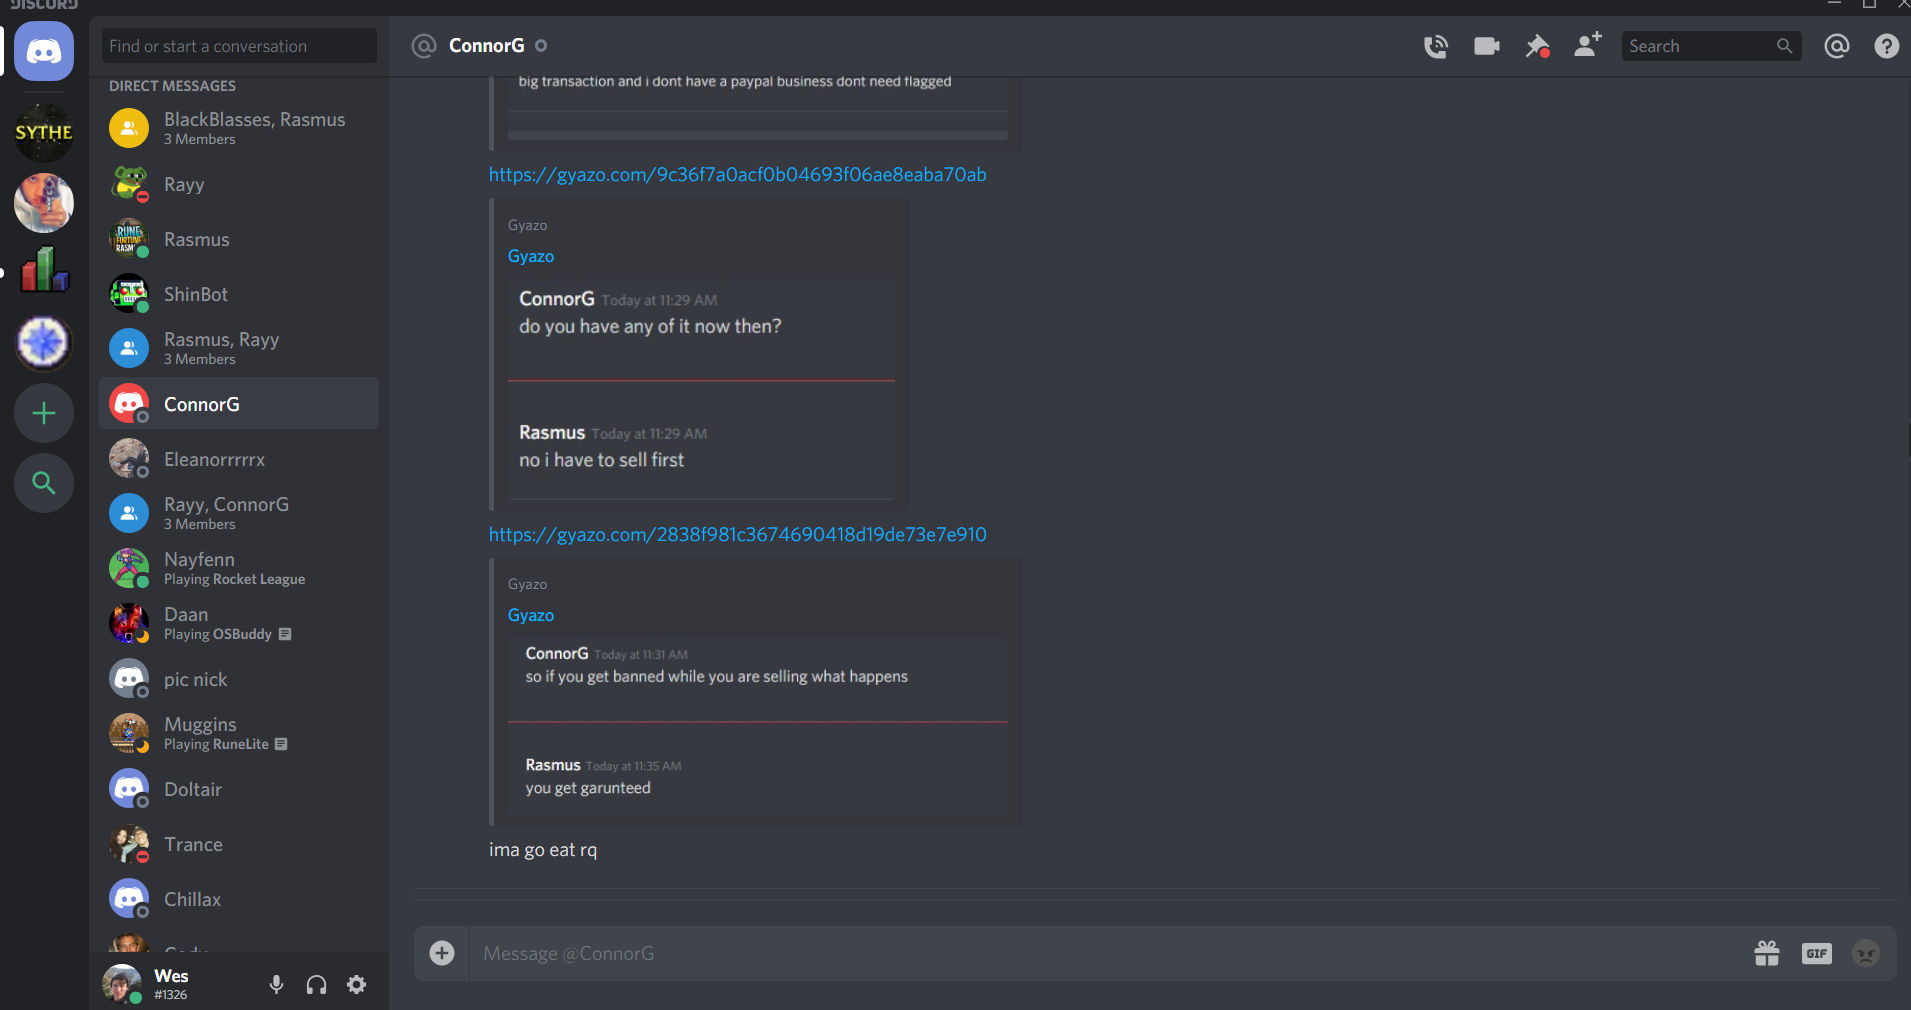Viewport: 1911px width, 1010px height.
Task: Select the Rayy, ConnorG group conversation
Action: pyautogui.click(x=239, y=513)
